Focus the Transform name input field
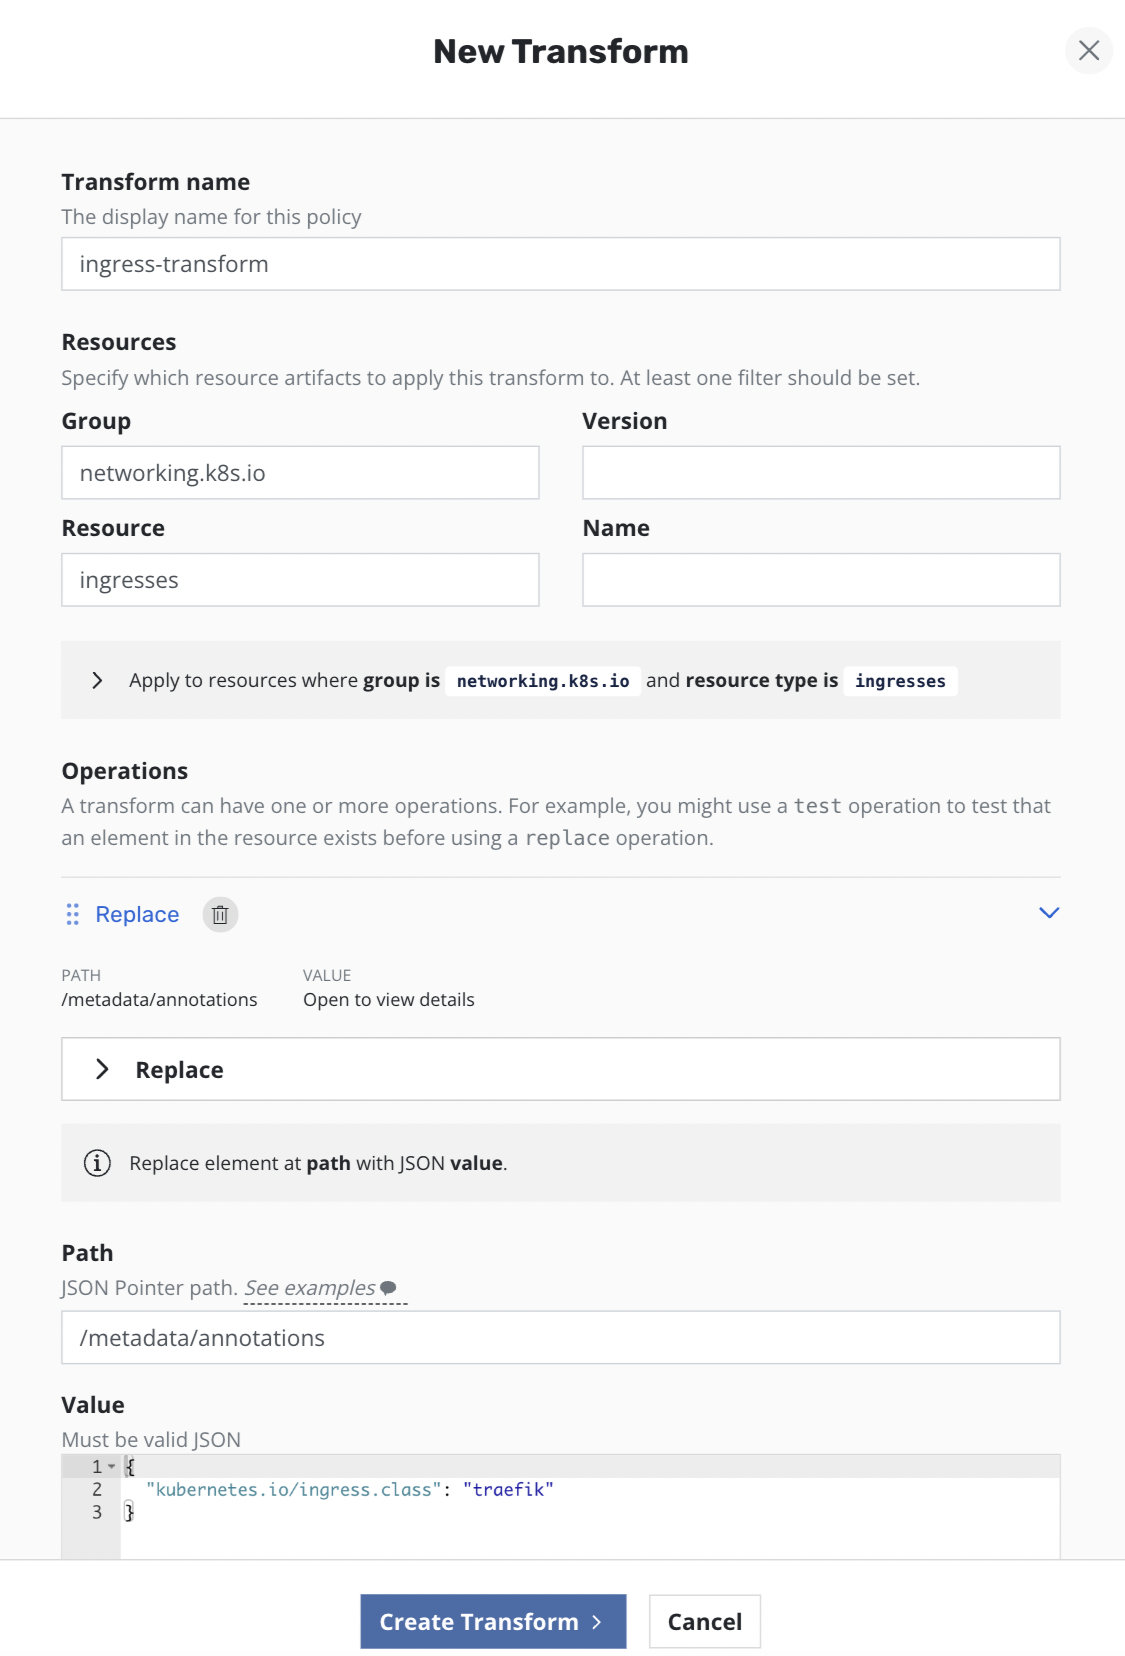Image resolution: width=1125 pixels, height=1656 pixels. pos(560,264)
